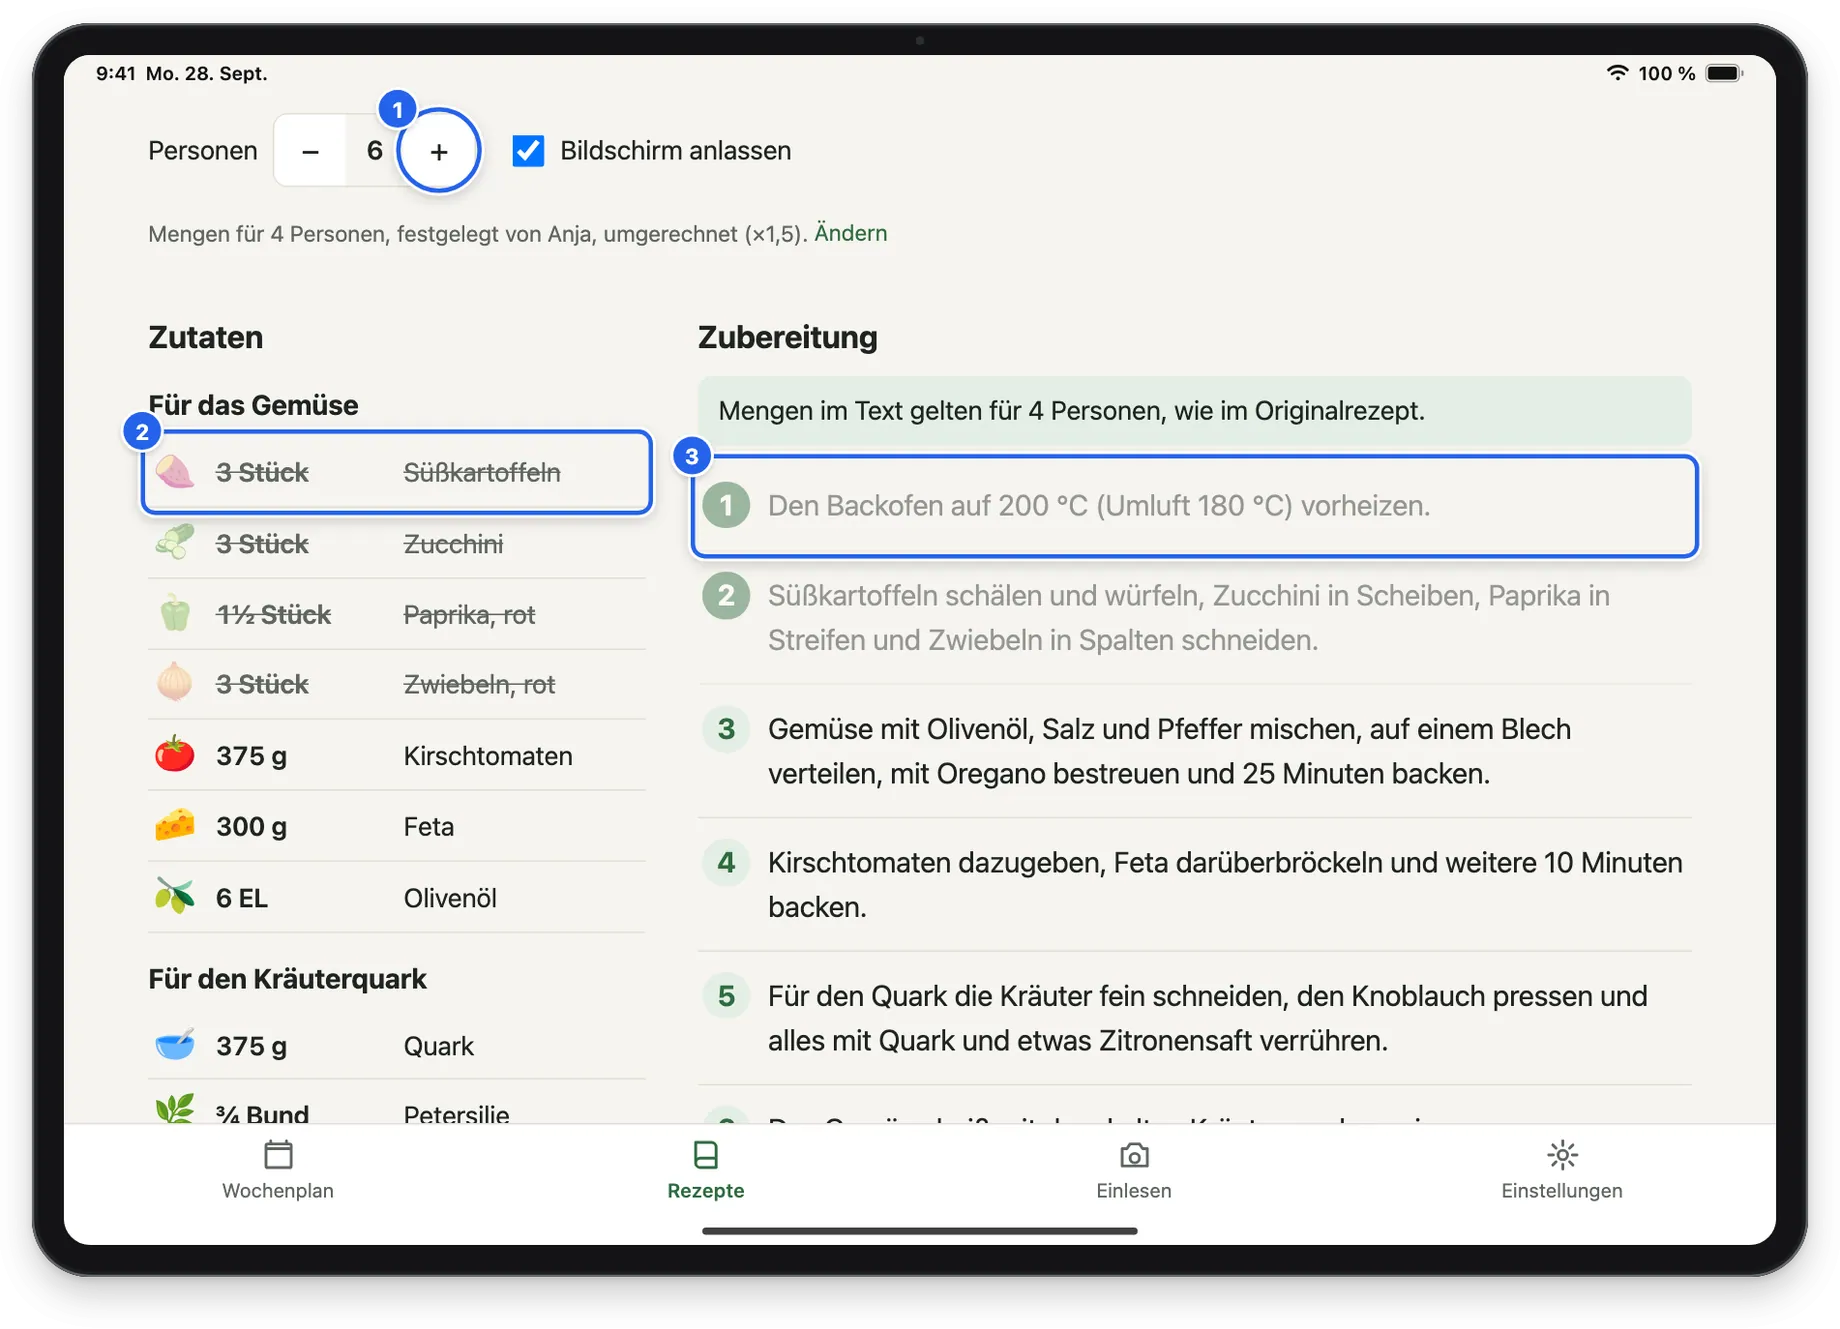This screenshot has width=1840, height=1329.
Task: Click the herb icon beside Petersilie
Action: click(175, 1109)
